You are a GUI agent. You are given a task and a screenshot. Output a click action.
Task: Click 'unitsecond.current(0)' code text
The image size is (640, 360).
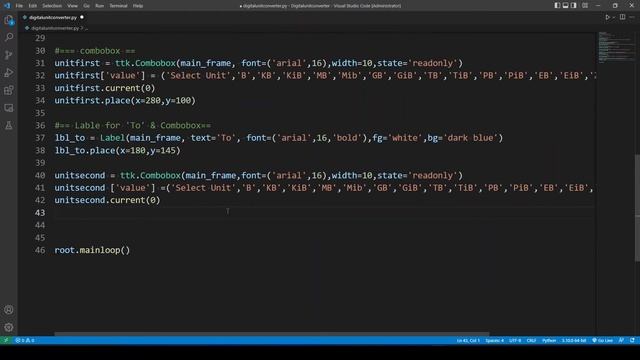pyautogui.click(x=107, y=200)
